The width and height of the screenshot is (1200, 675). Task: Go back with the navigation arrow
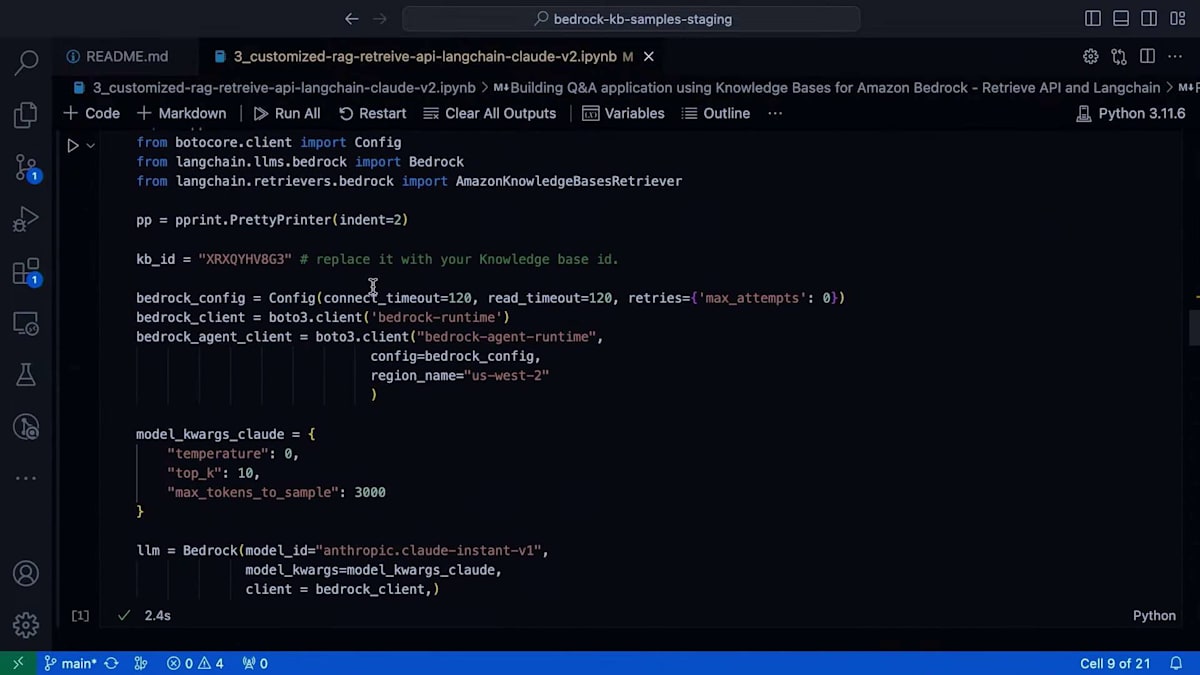pos(351,18)
